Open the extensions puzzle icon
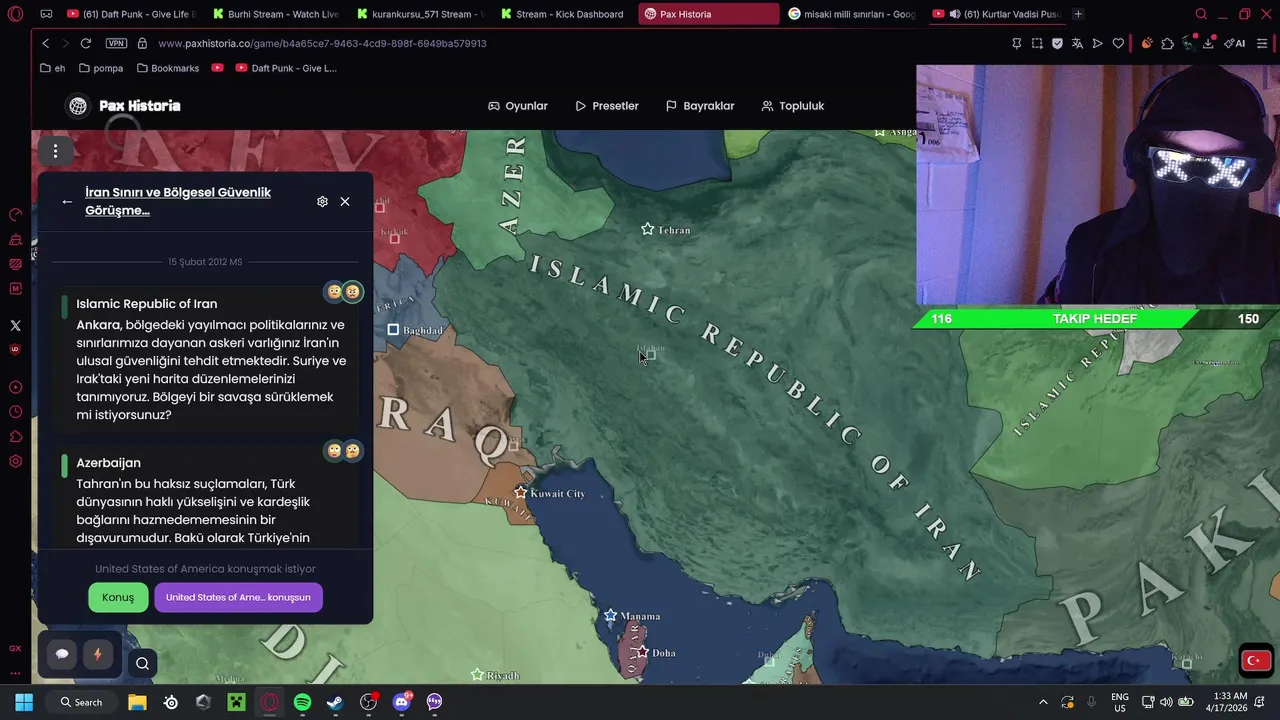Image resolution: width=1280 pixels, height=720 pixels. tap(1167, 43)
